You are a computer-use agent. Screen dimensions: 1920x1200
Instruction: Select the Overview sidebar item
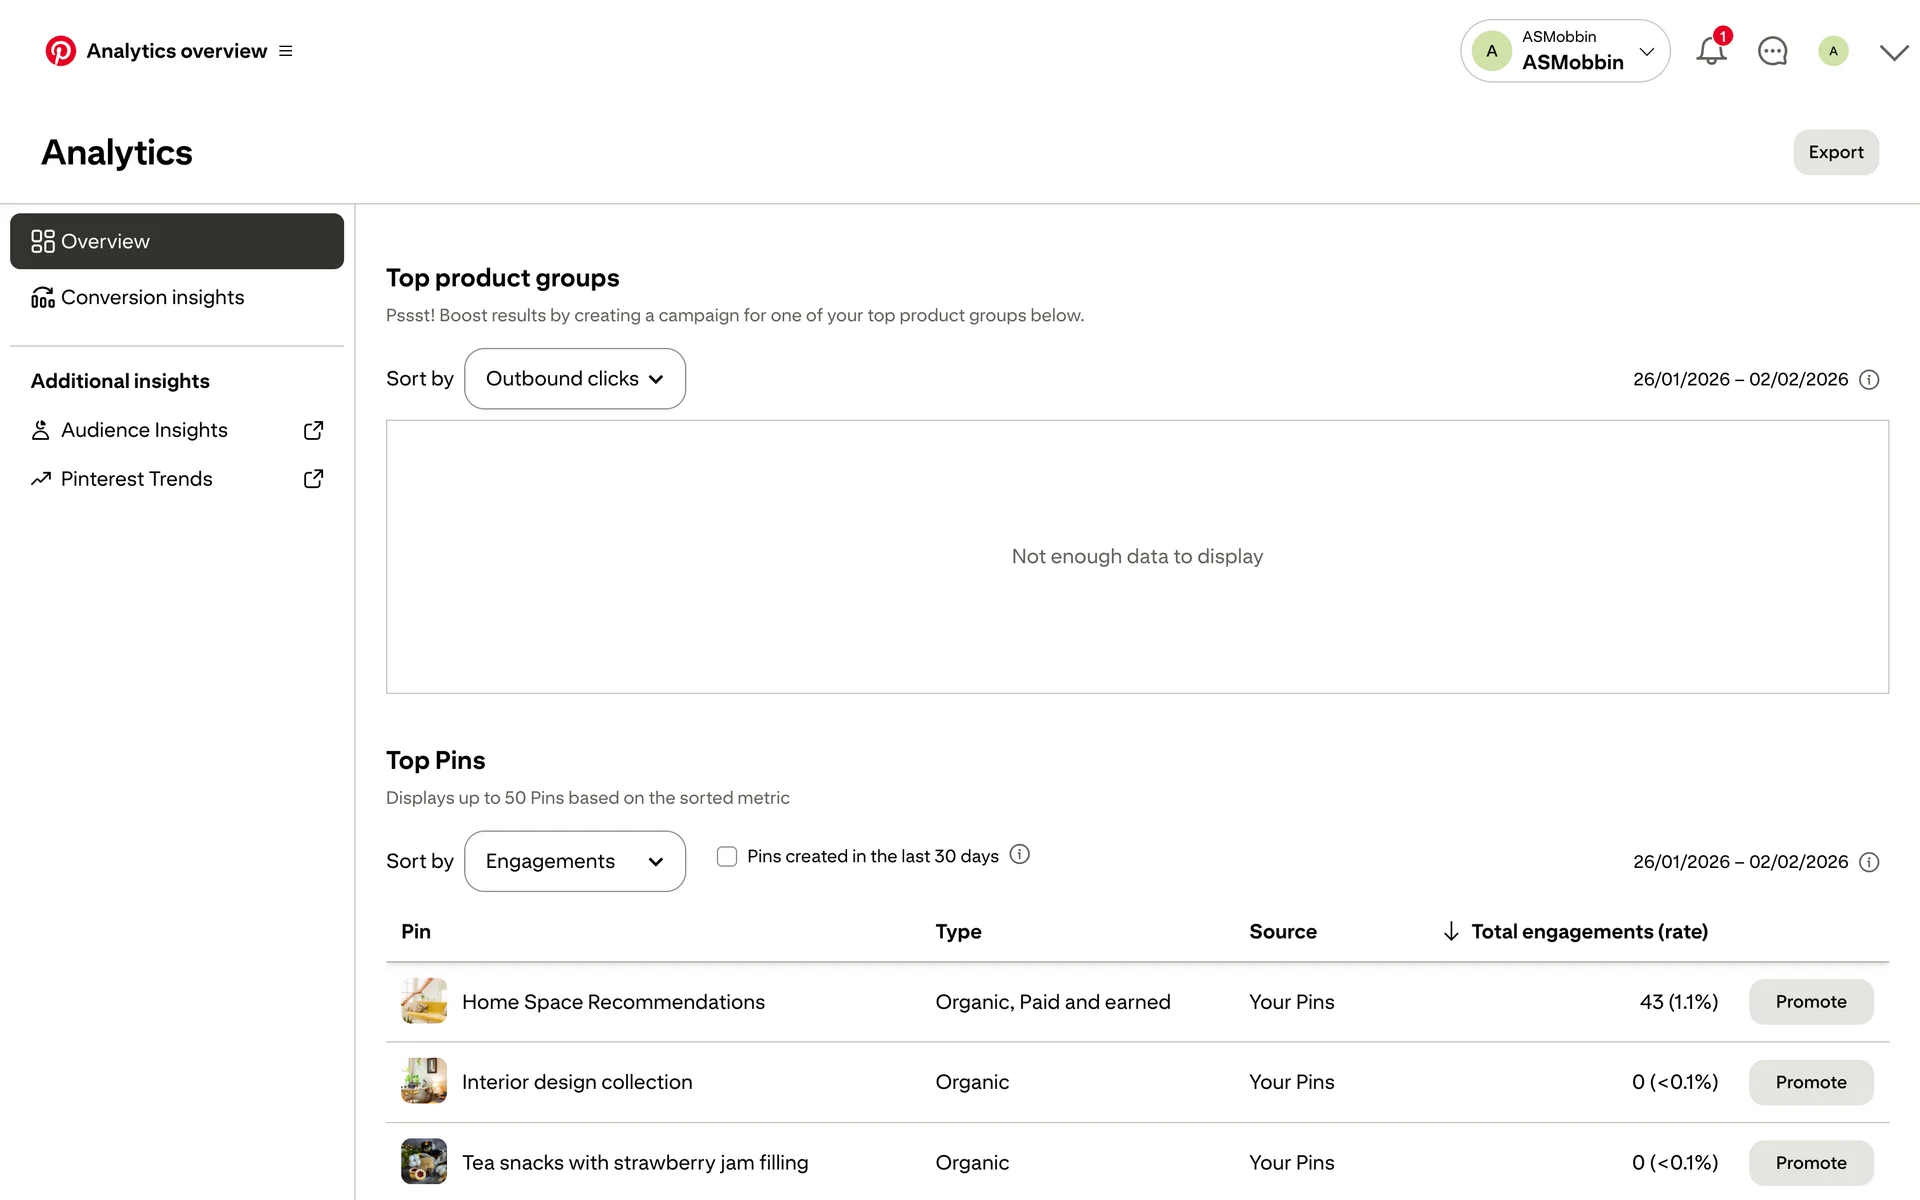[x=177, y=241]
